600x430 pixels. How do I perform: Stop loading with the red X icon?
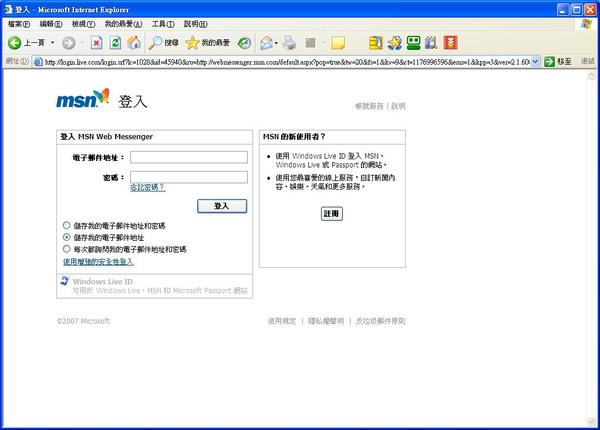click(96, 43)
